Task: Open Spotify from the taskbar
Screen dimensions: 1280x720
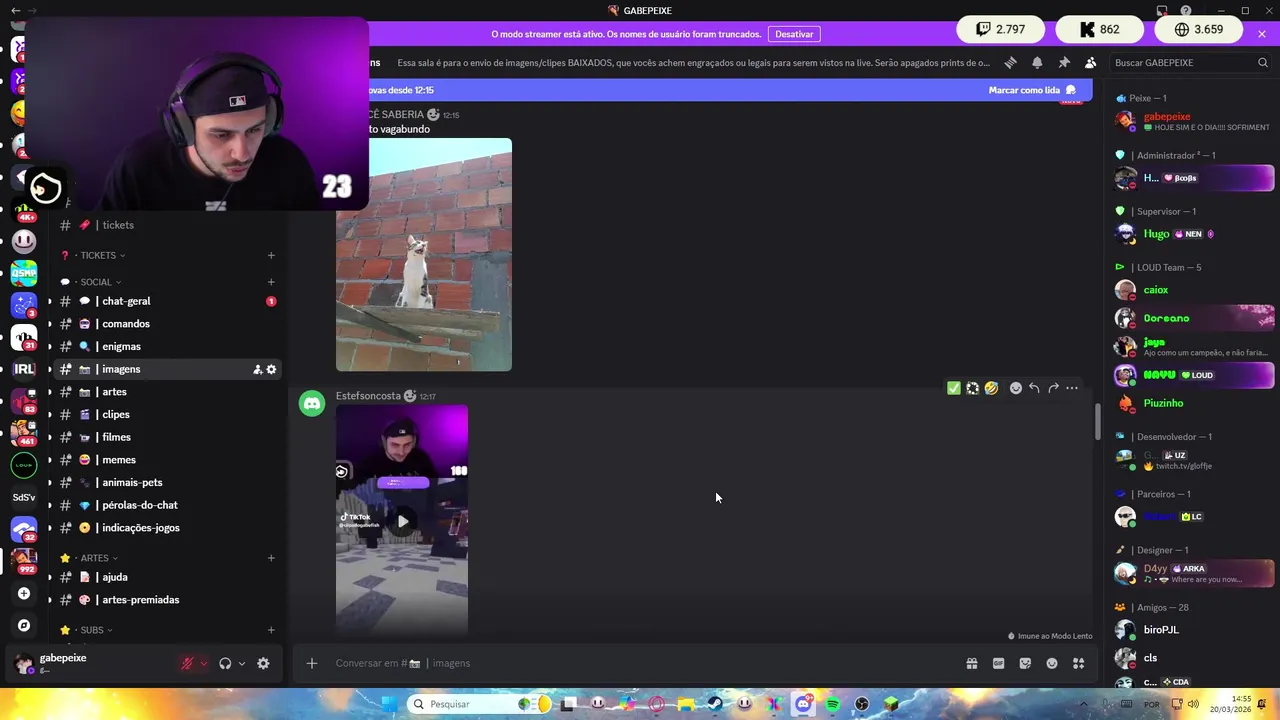Action: click(x=832, y=704)
